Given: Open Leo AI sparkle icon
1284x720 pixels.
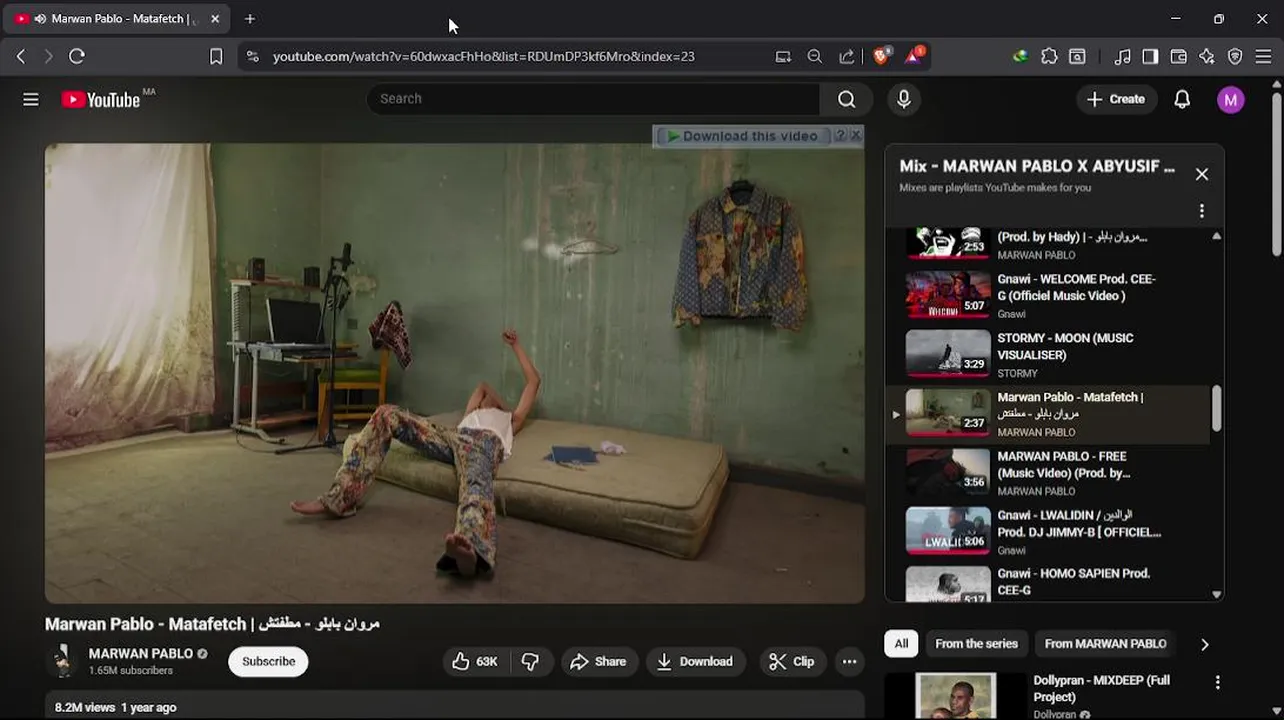Looking at the screenshot, I should point(1207,56).
